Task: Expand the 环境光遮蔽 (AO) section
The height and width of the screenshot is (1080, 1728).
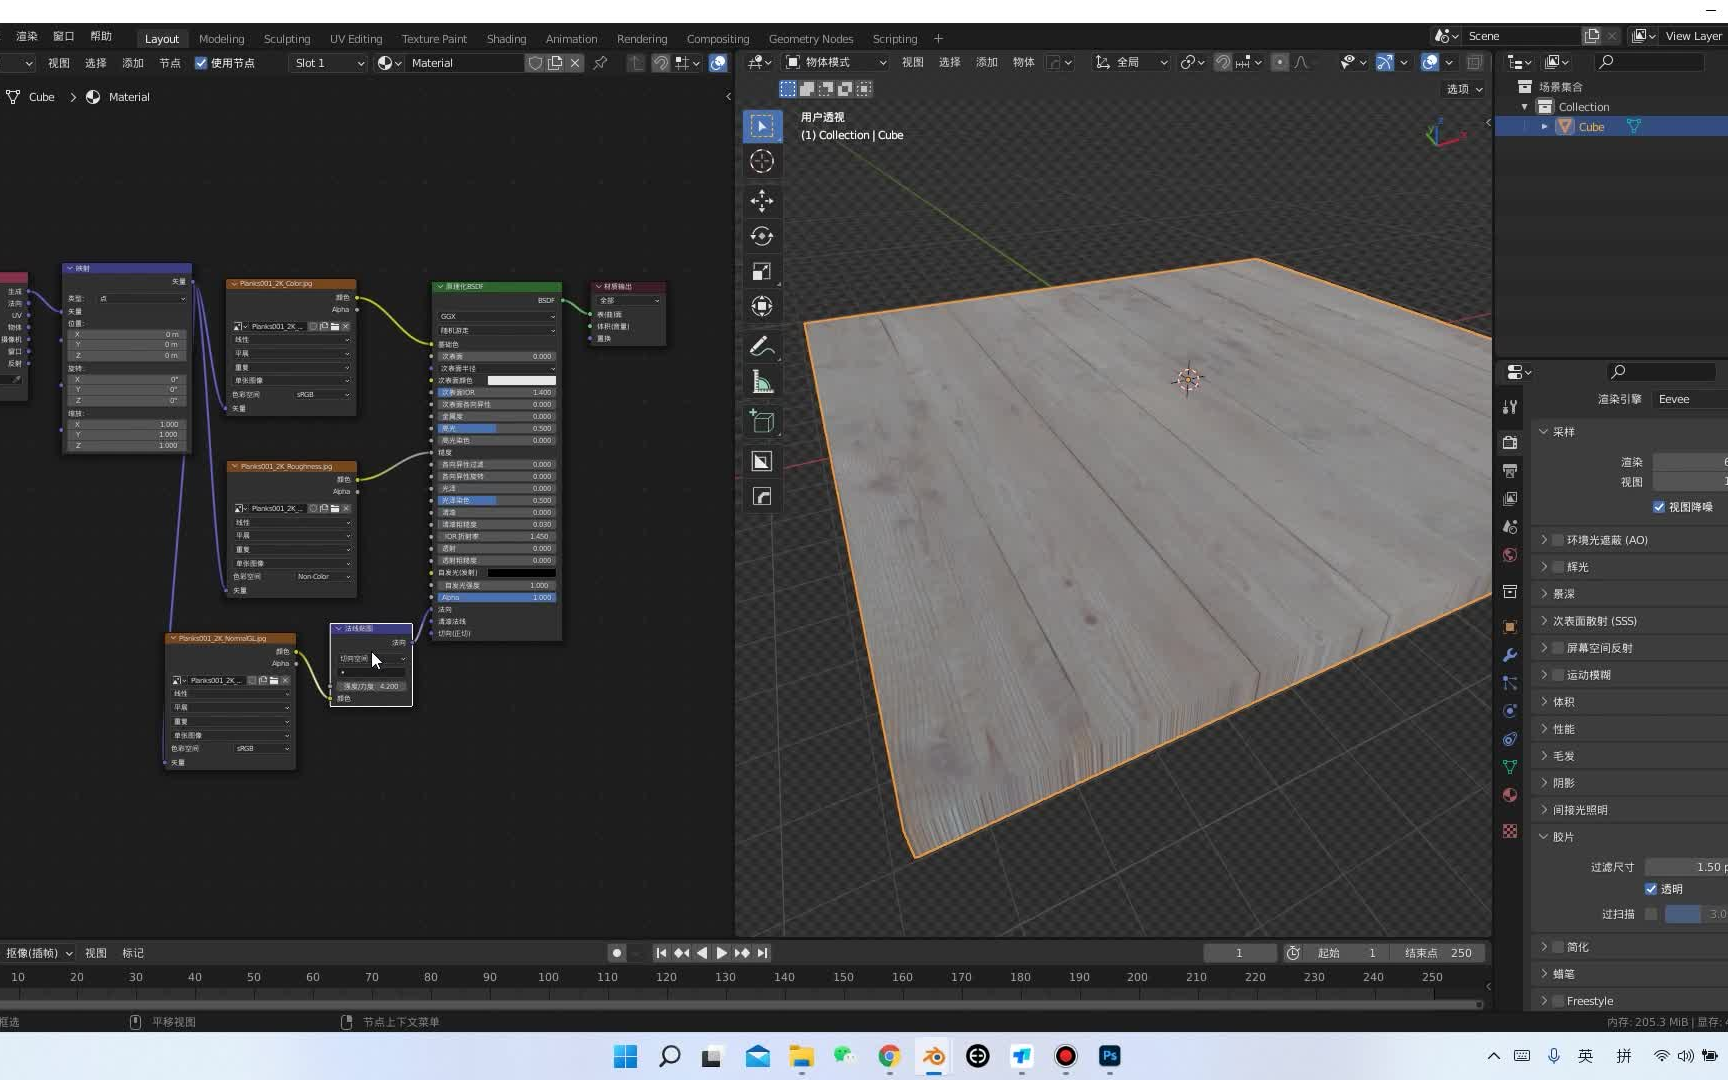Action: [1545, 539]
